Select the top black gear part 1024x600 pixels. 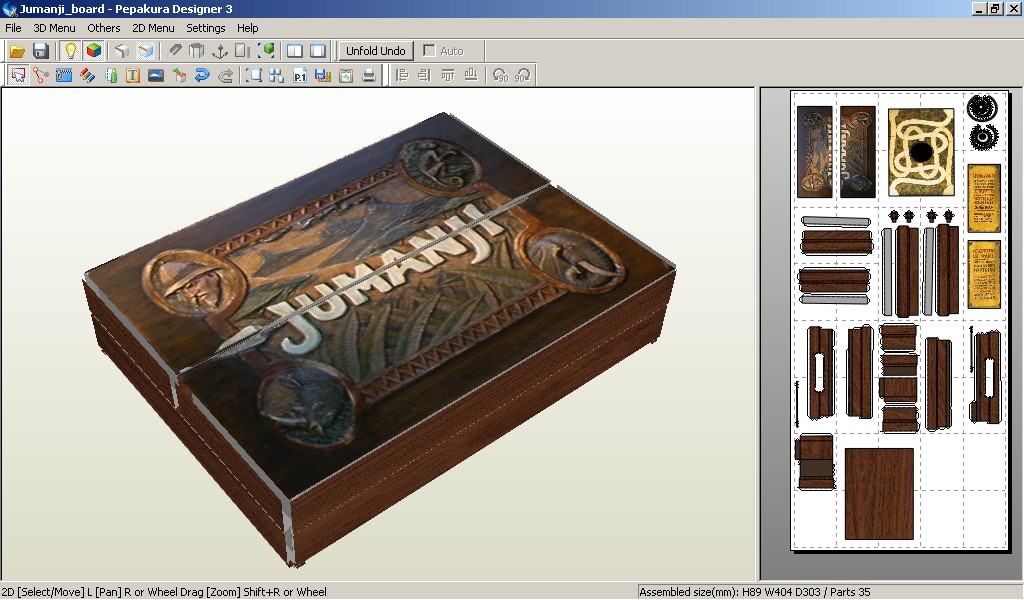[982, 108]
